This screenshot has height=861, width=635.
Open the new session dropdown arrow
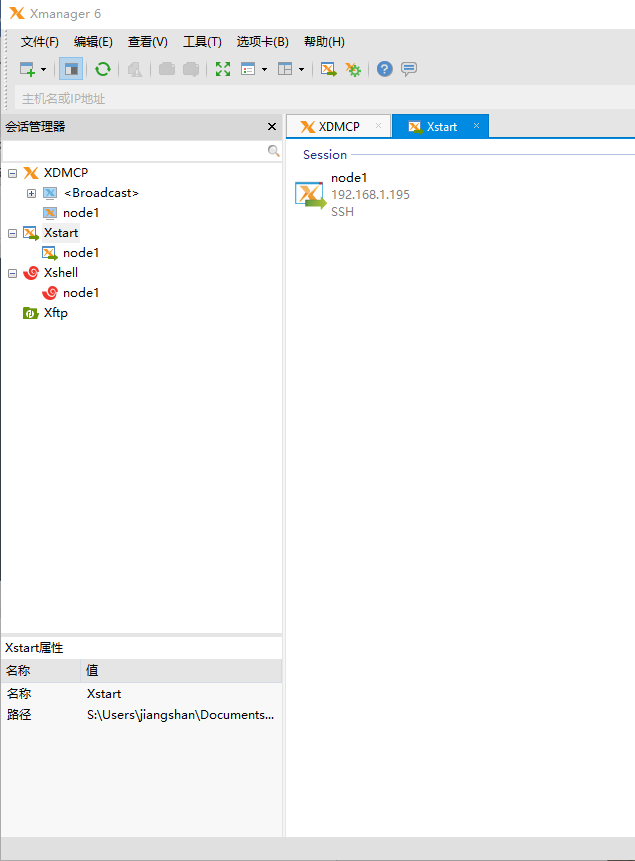click(x=43, y=69)
